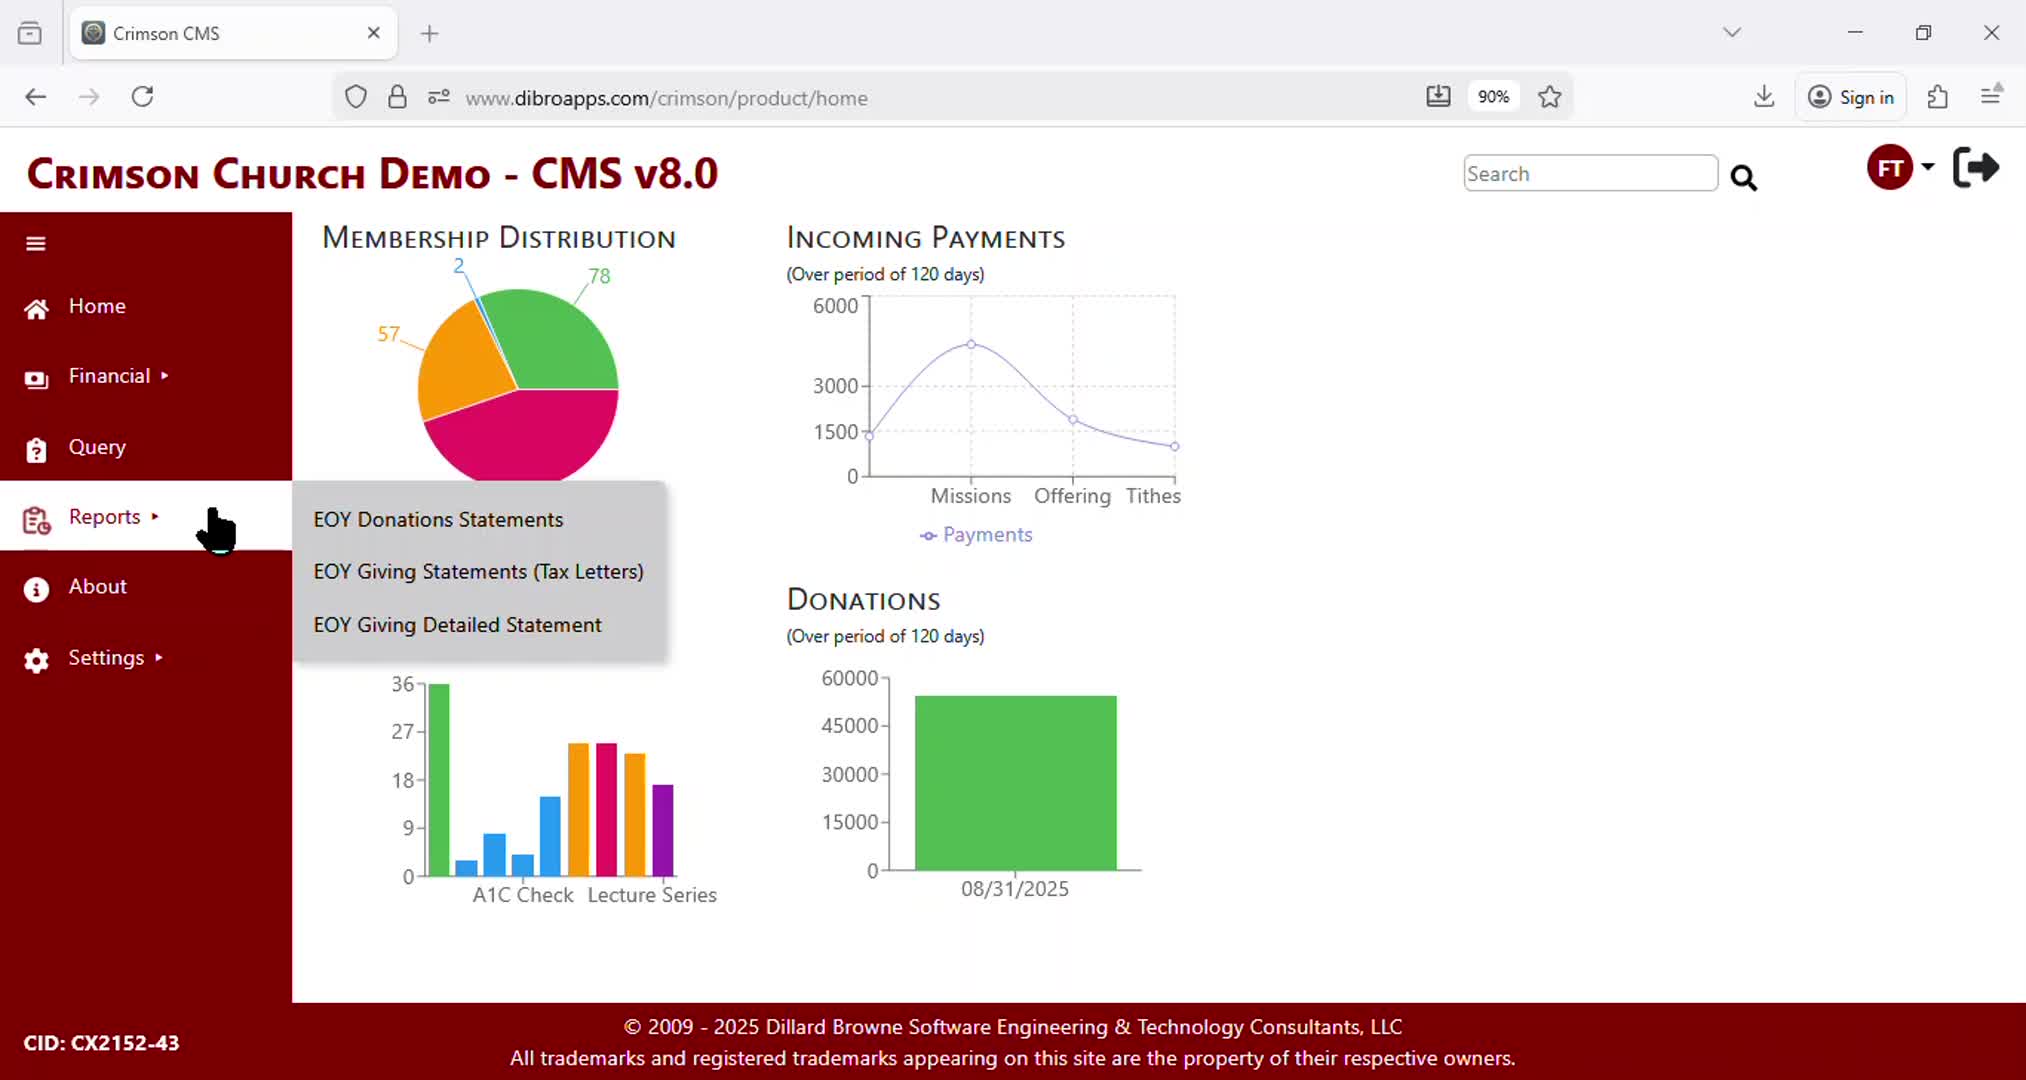
Task: Click the logout arrow icon
Action: [1975, 168]
